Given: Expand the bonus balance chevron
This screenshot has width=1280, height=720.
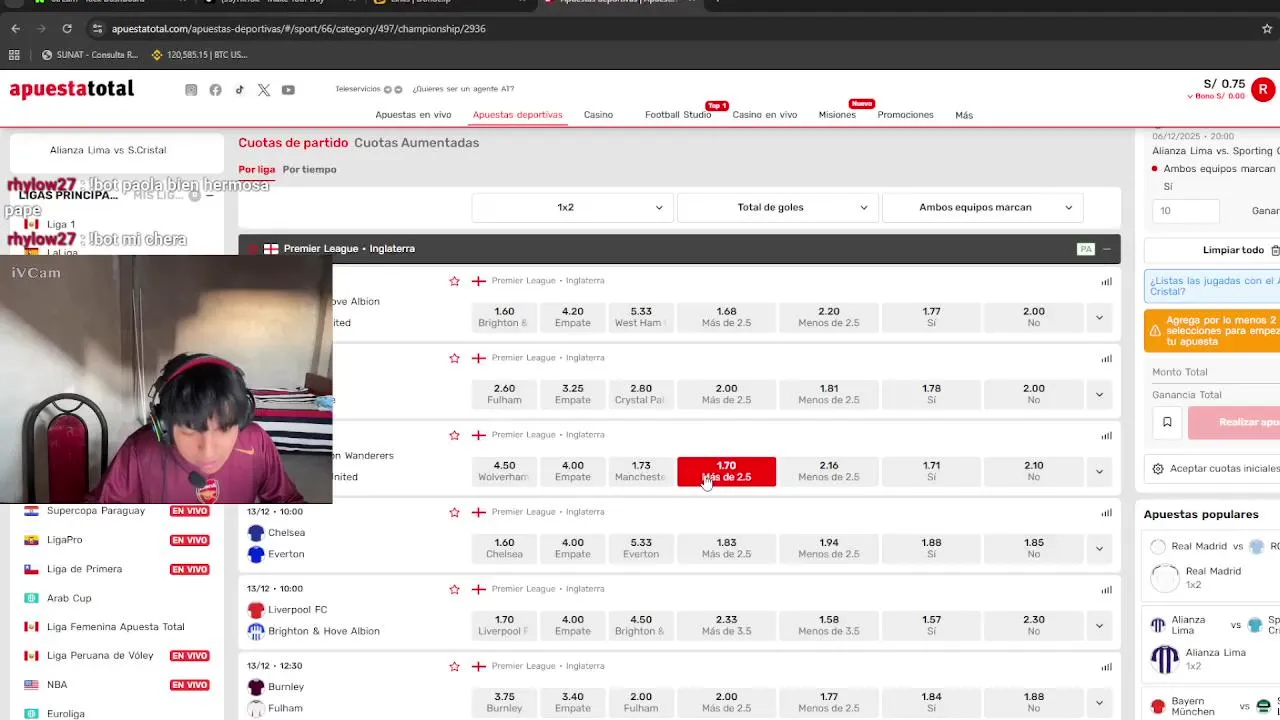Looking at the screenshot, I should [1191, 97].
